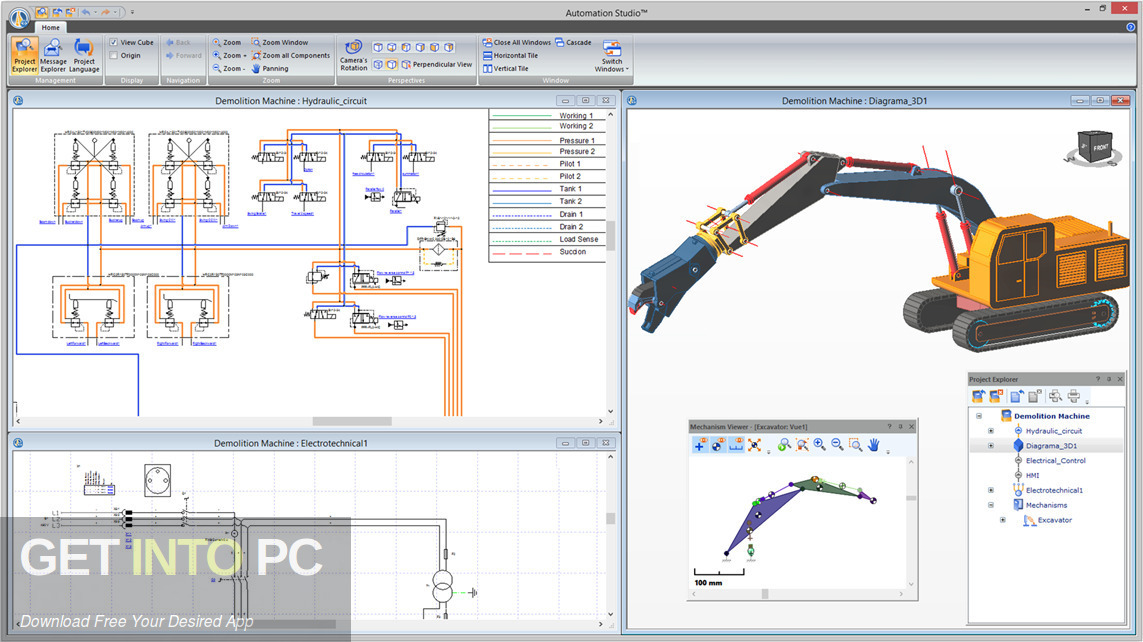
Task: Click the first project icon in Project Explorer toolbar
Action: [978, 396]
